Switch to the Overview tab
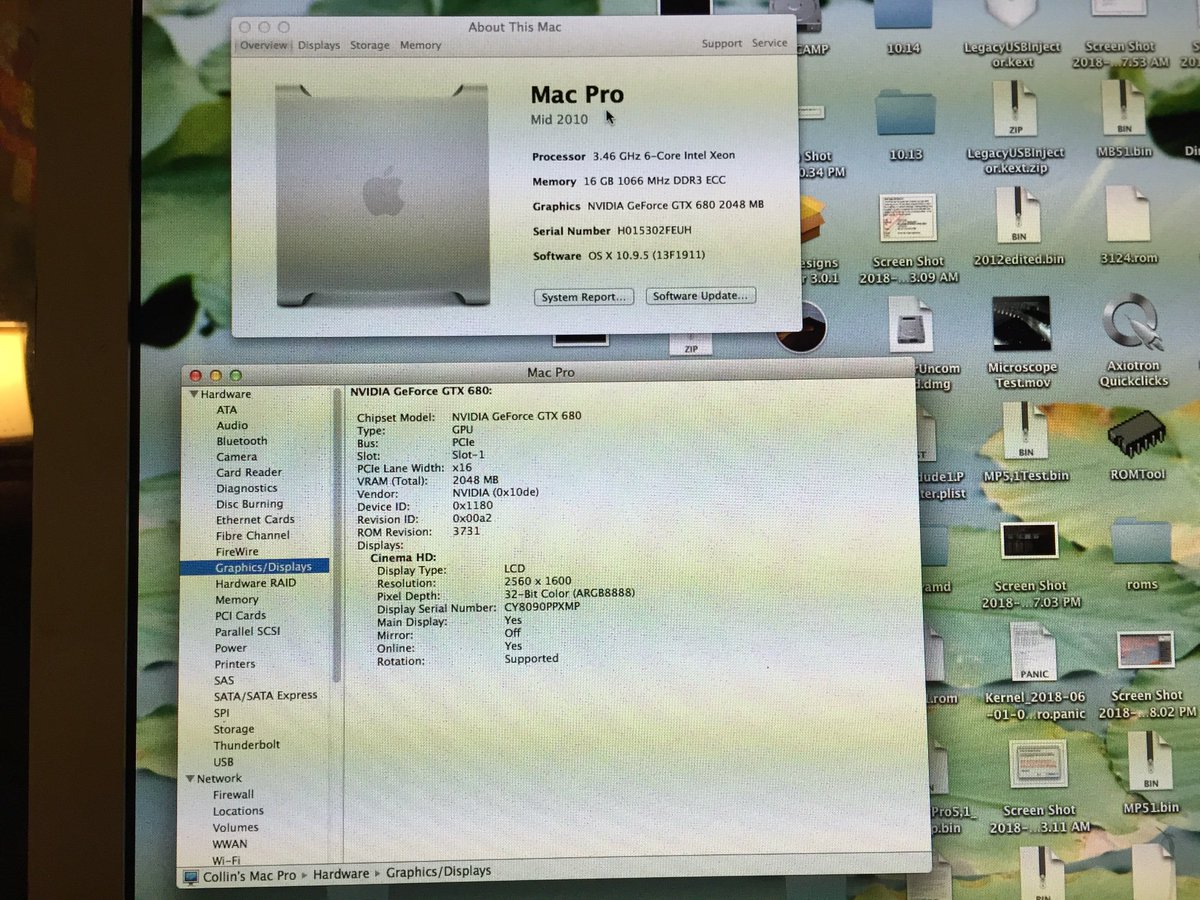Viewport: 1200px width, 900px height. pyautogui.click(x=264, y=45)
